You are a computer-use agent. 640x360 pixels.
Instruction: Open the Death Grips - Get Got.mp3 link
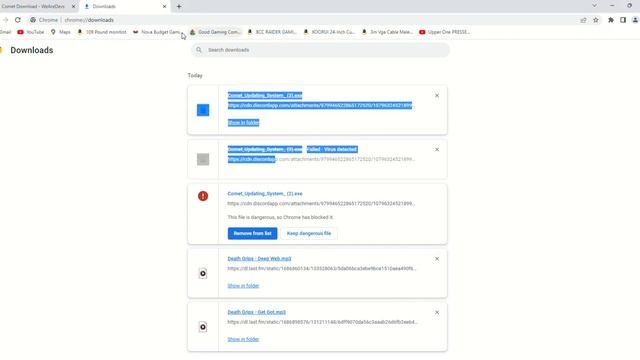(x=256, y=312)
